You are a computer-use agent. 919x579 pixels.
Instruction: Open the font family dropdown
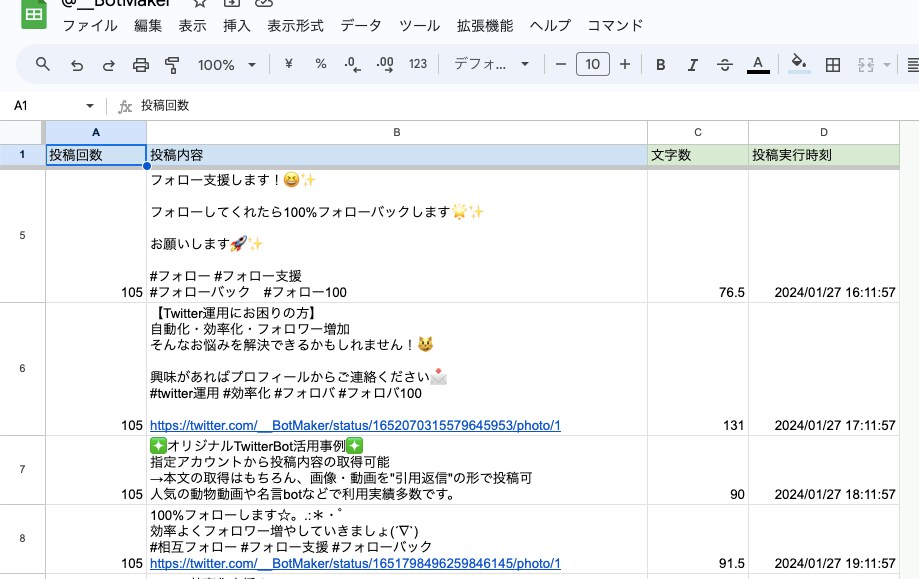[x=491, y=64]
